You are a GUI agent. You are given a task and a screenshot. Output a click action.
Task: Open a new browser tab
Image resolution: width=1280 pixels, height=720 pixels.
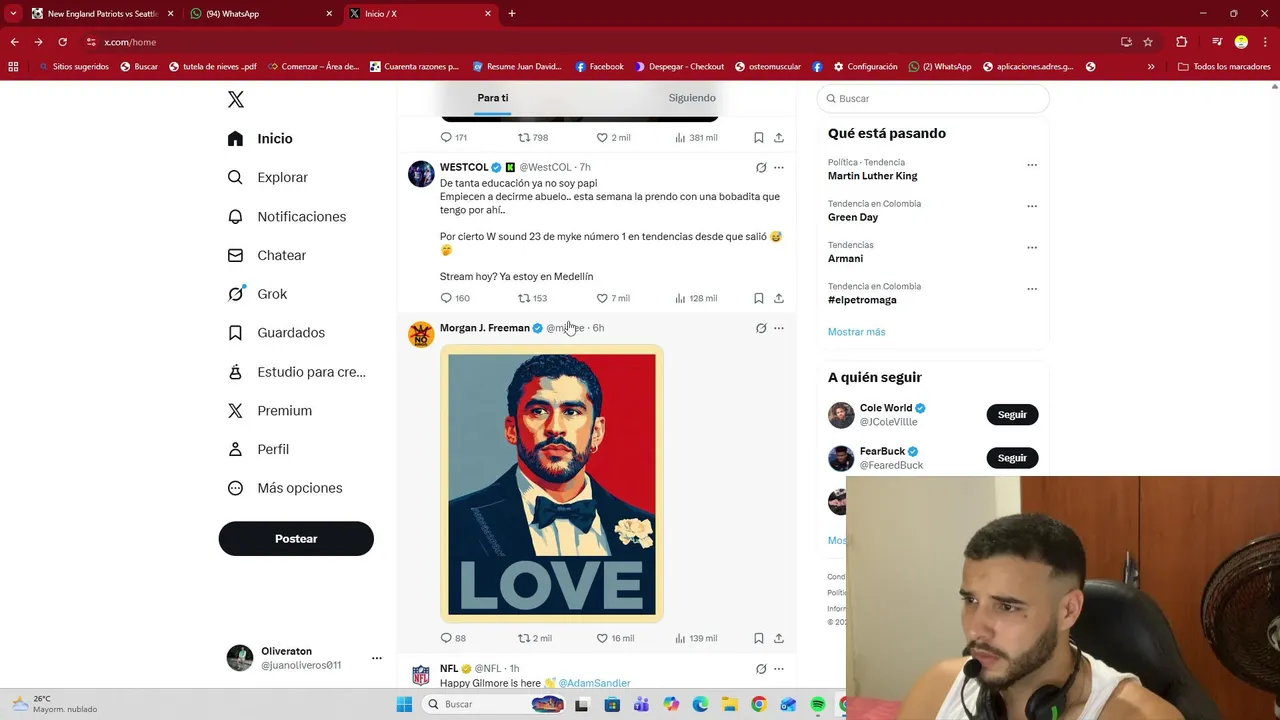click(x=512, y=14)
